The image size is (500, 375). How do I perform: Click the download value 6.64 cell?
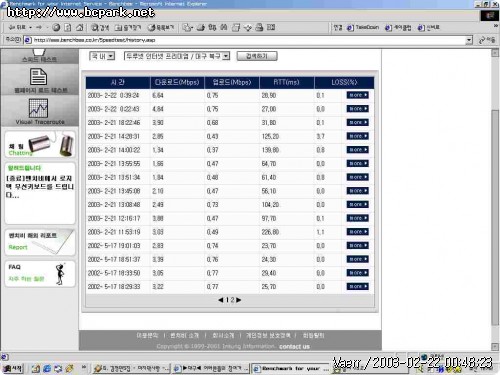(158, 95)
